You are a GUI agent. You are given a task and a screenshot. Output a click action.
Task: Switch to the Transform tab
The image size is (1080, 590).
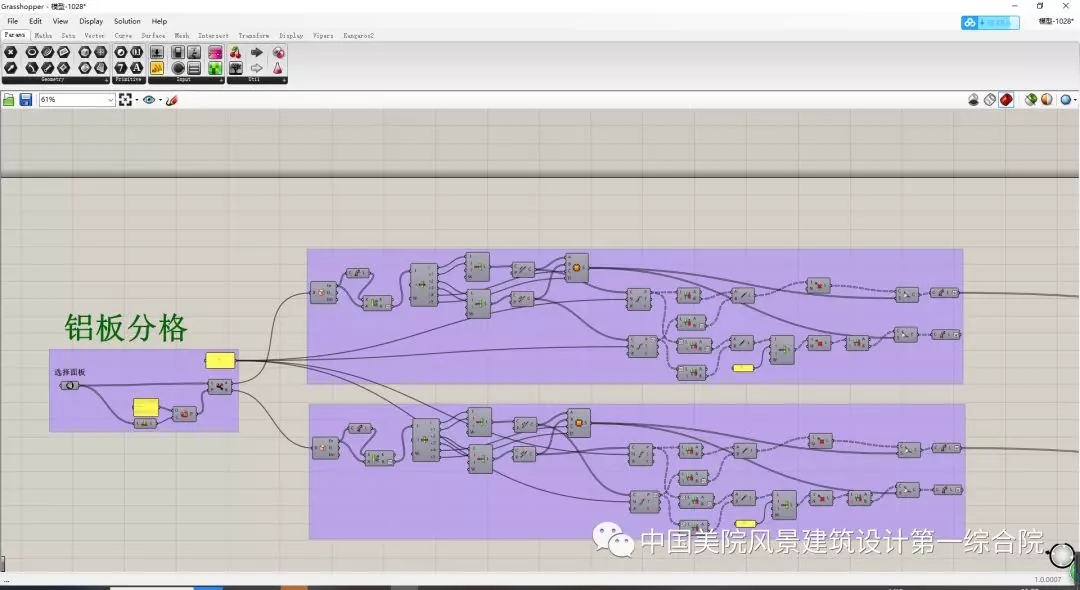253,35
